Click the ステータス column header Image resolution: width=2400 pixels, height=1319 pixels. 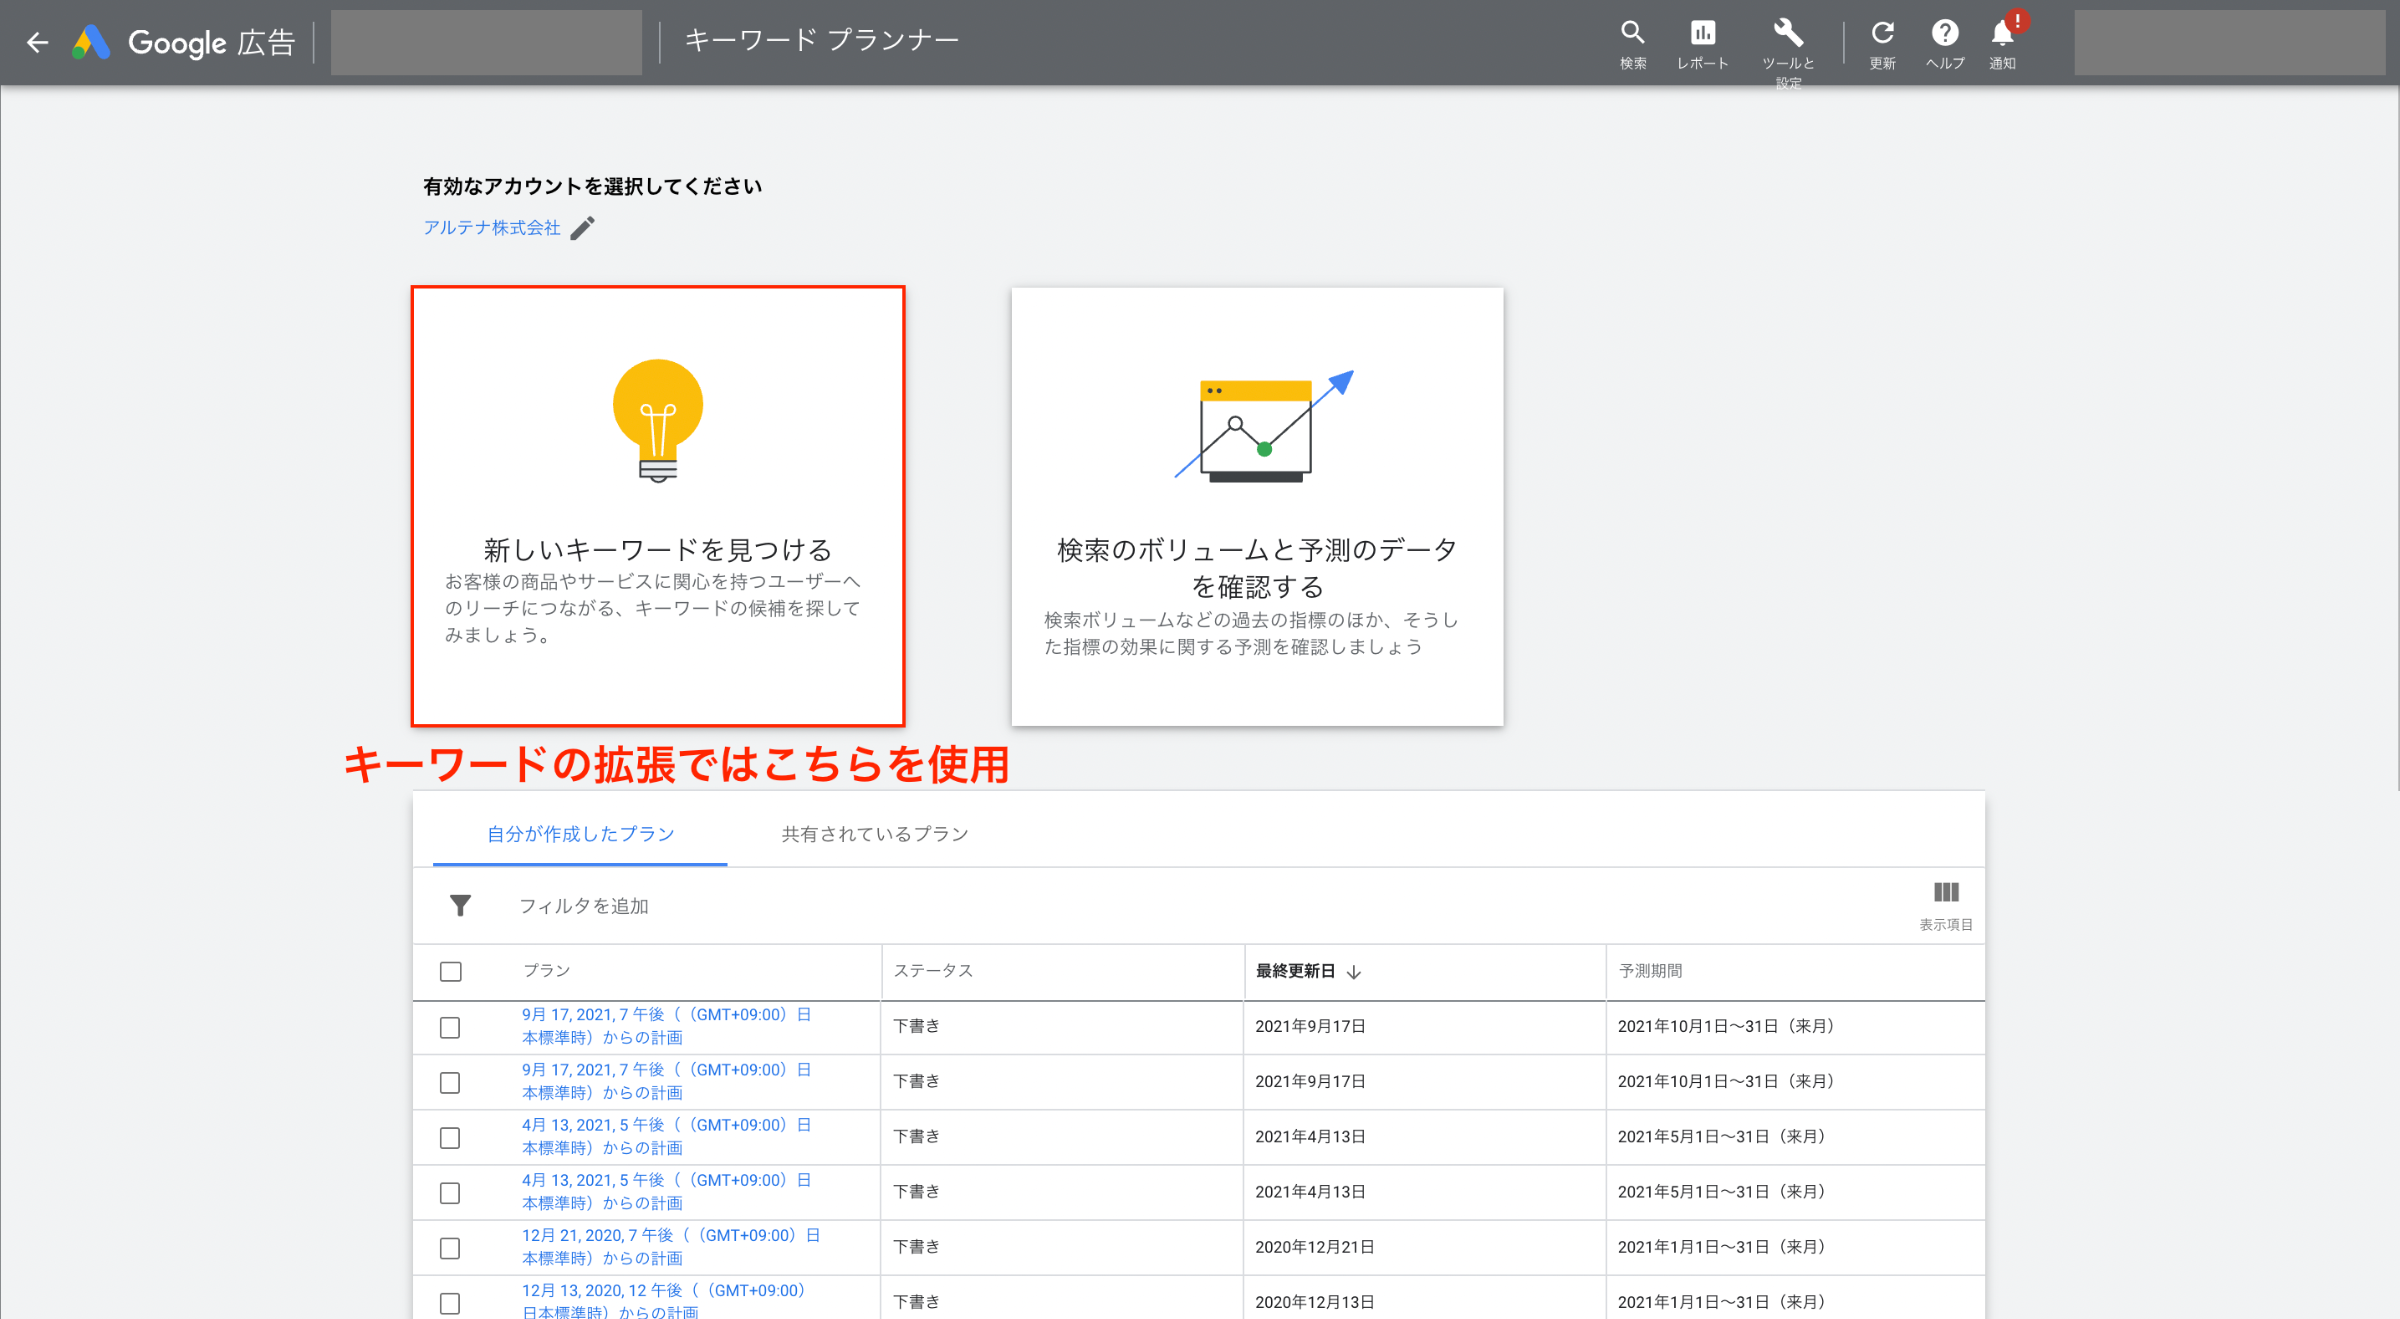(x=933, y=971)
